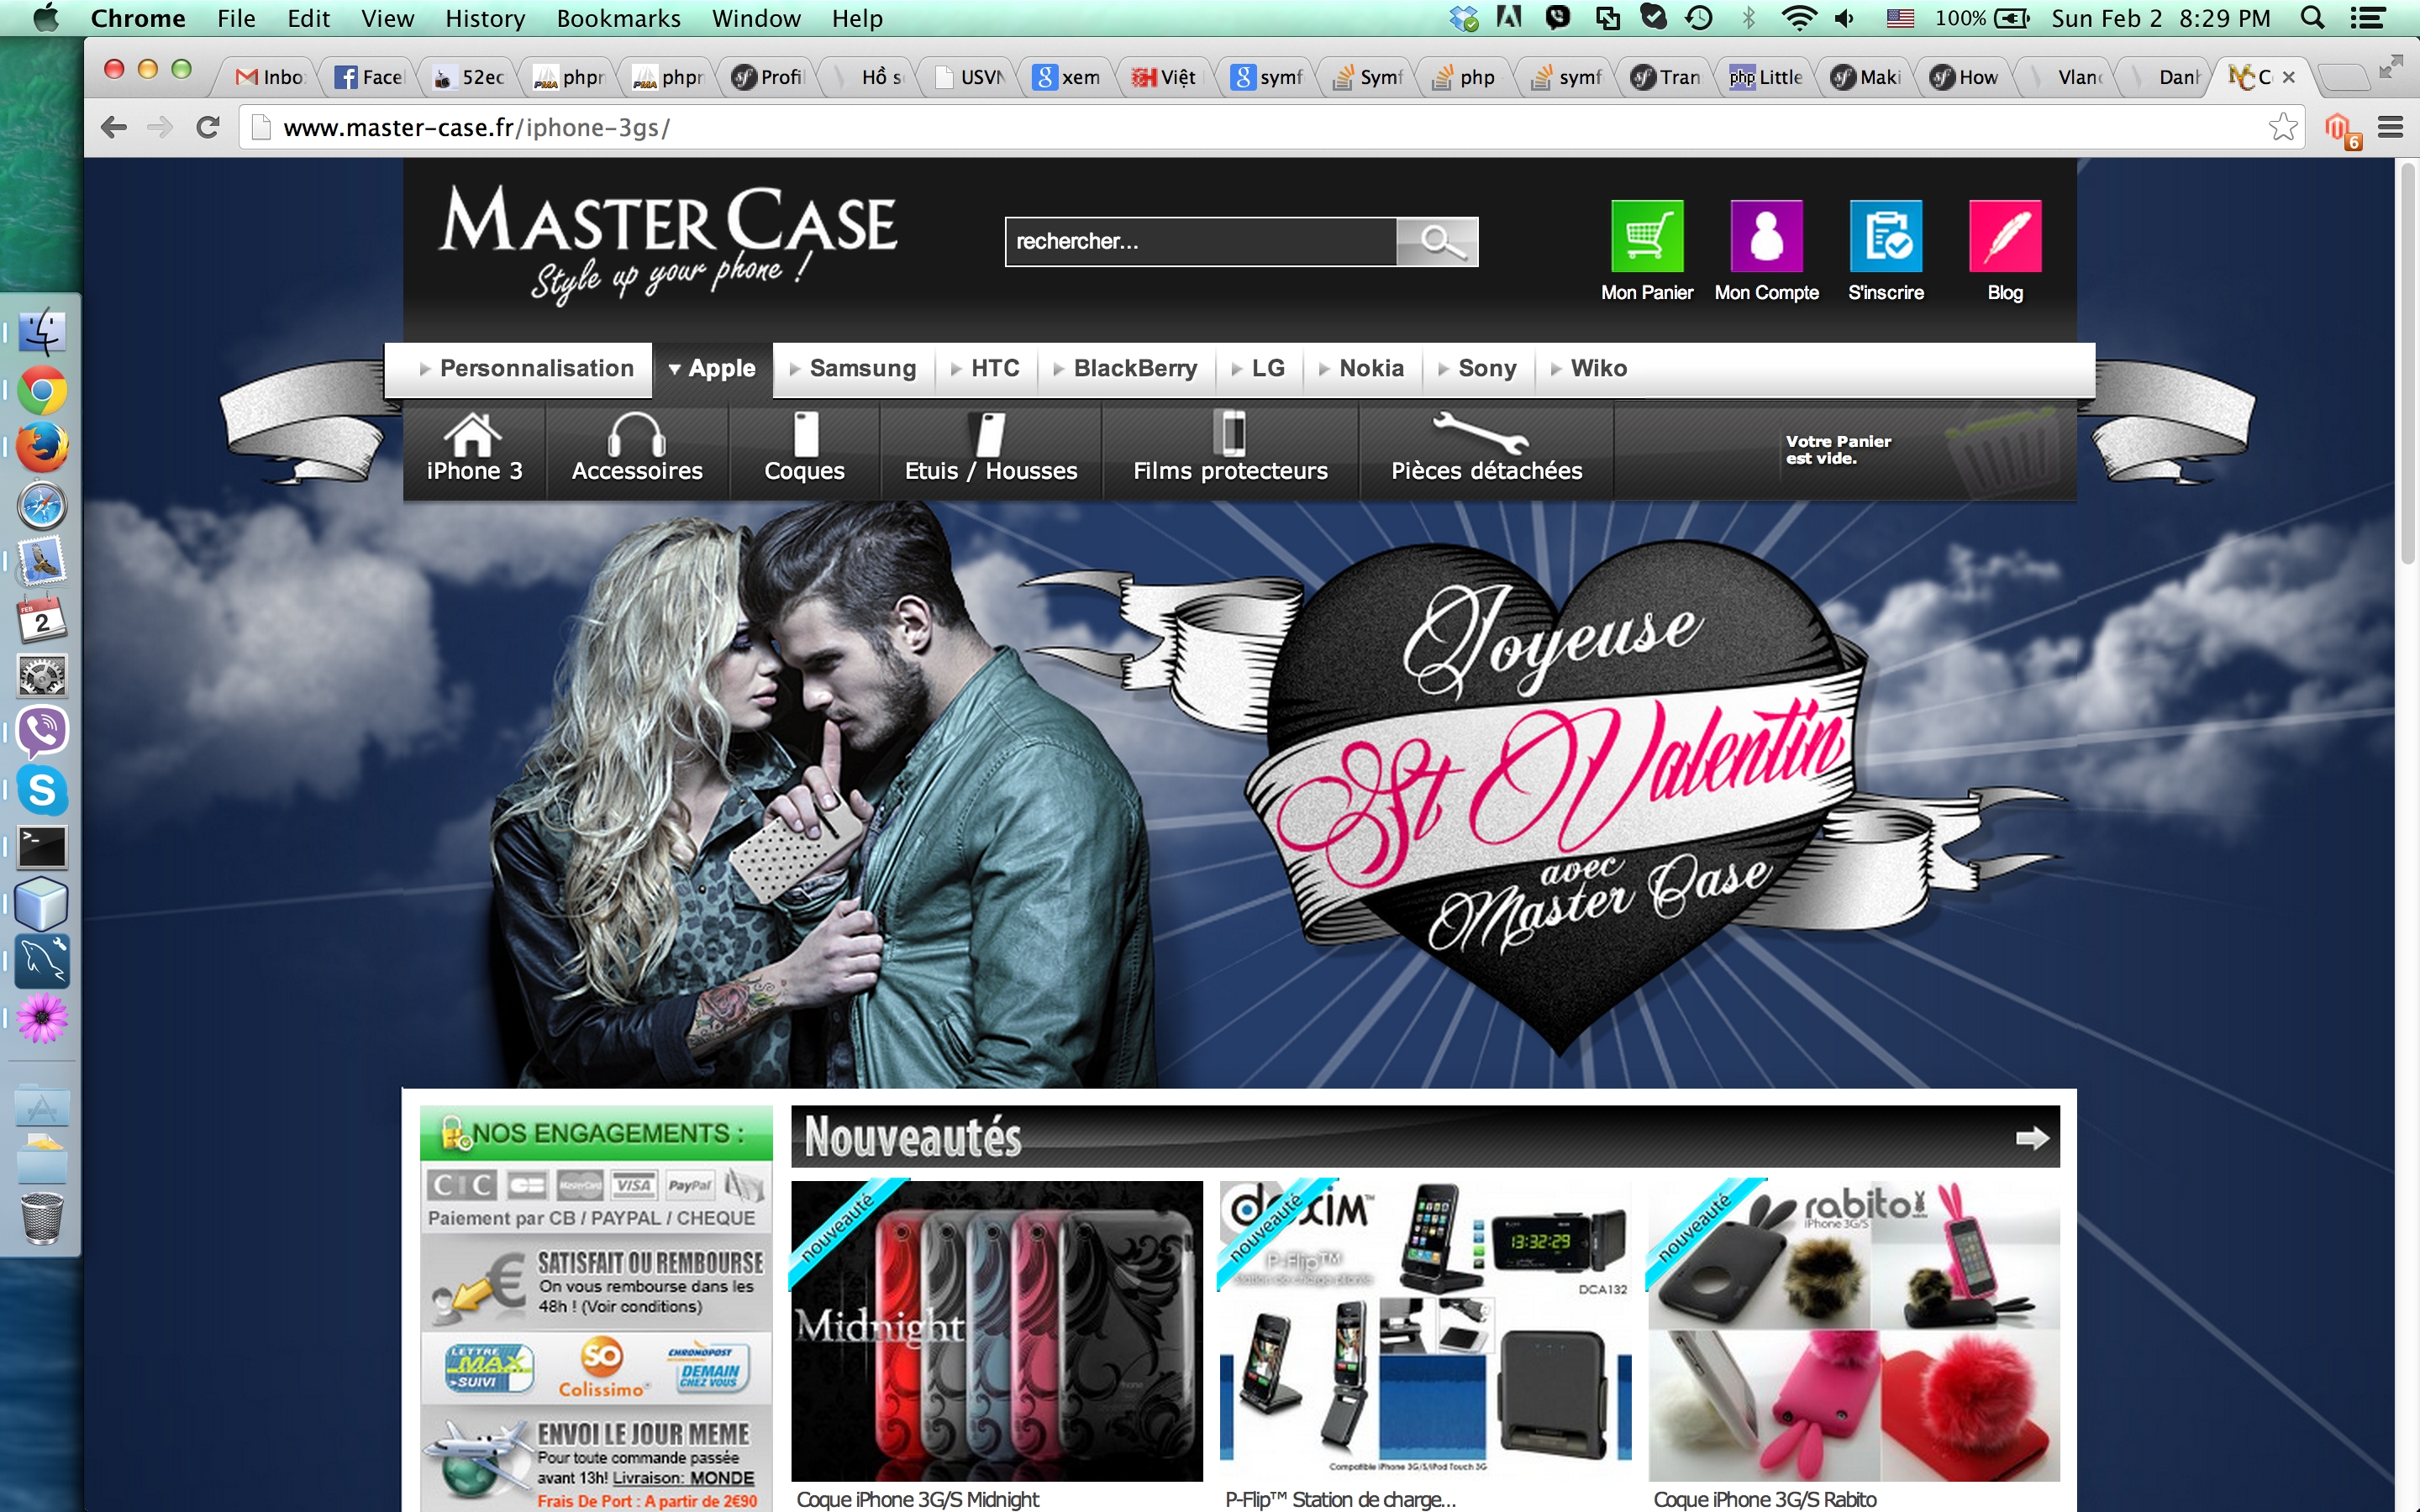
Task: Open the Chrome History menu
Action: [485, 18]
